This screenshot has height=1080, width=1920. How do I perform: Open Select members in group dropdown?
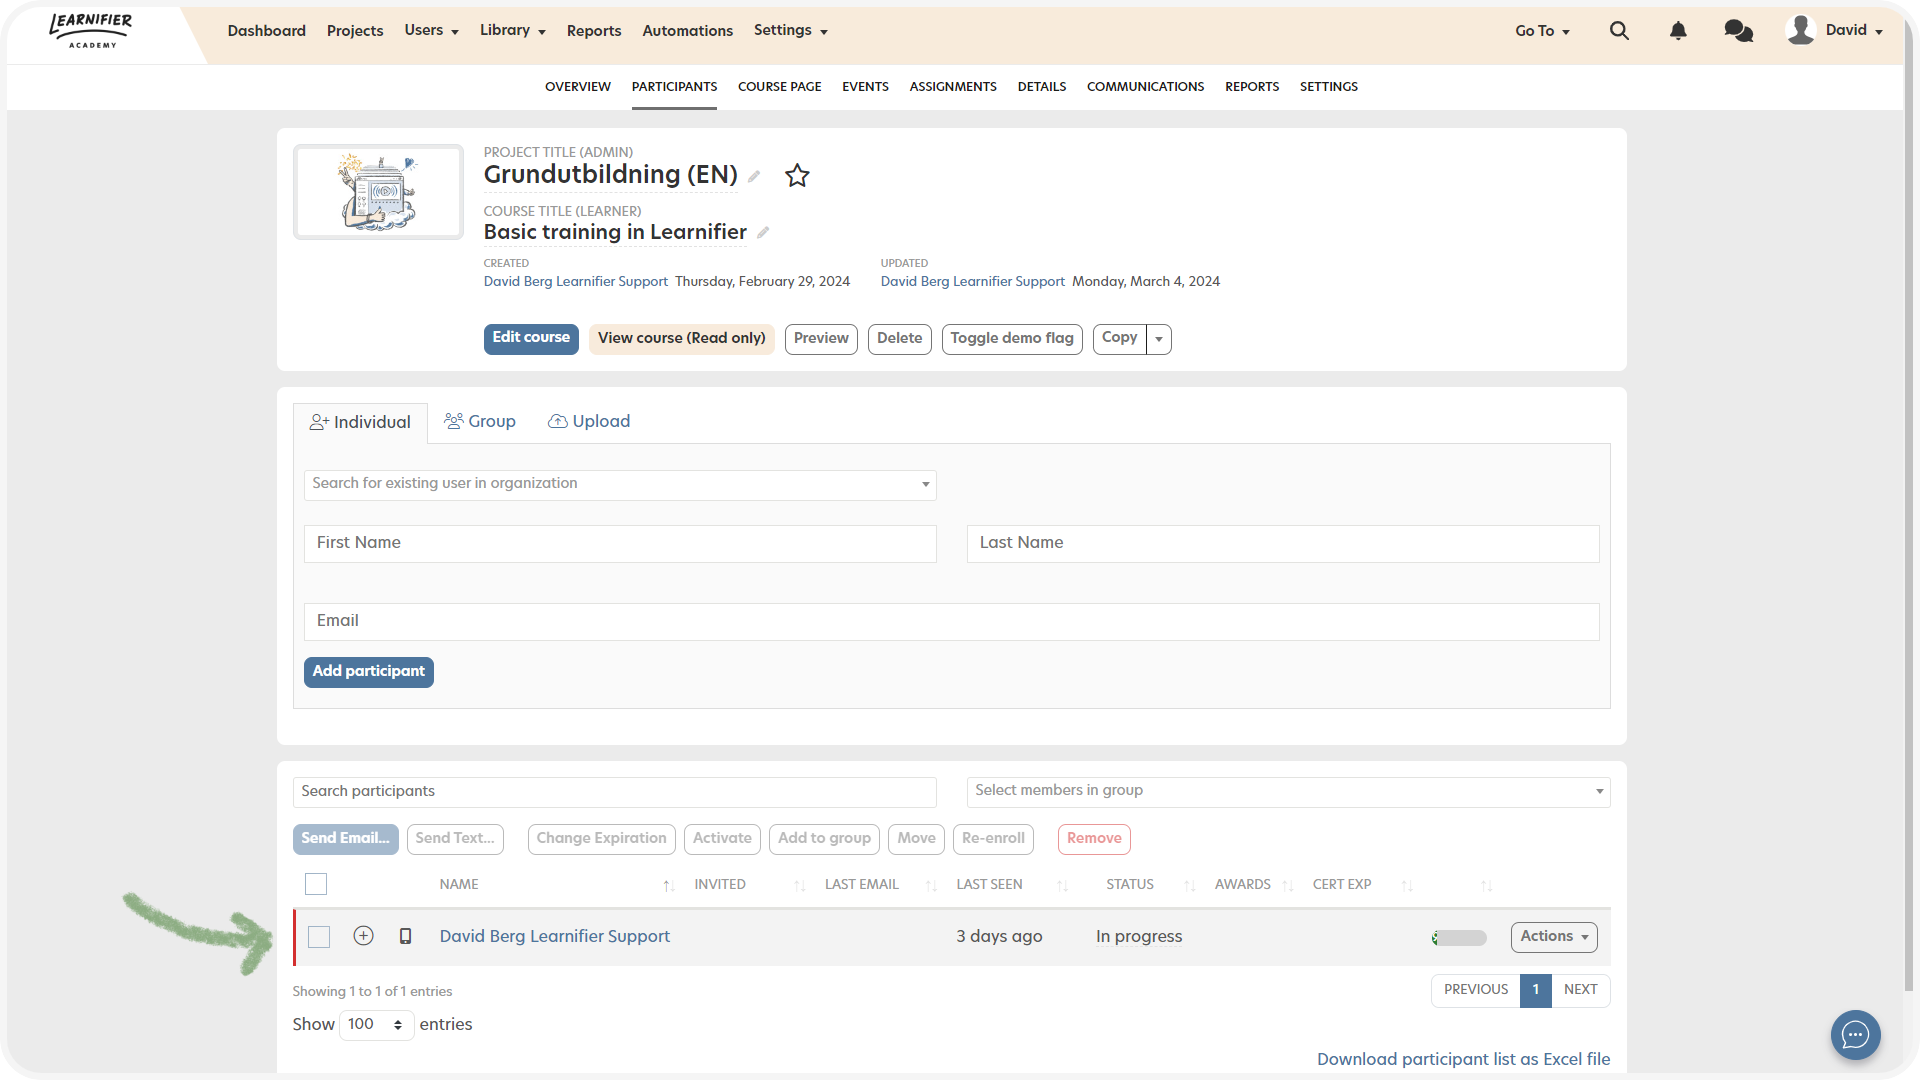pos(1288,791)
